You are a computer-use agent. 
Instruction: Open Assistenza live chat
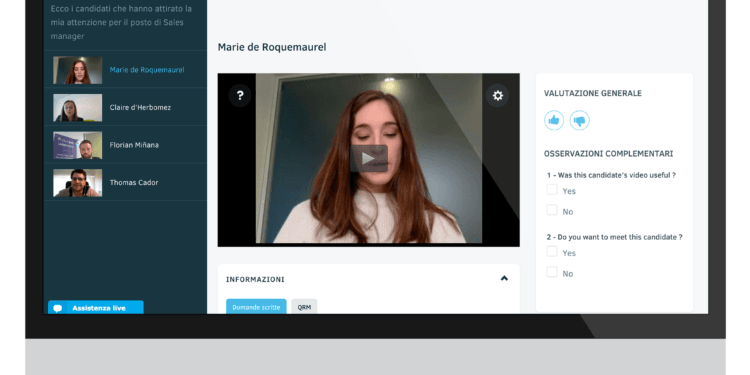click(96, 308)
